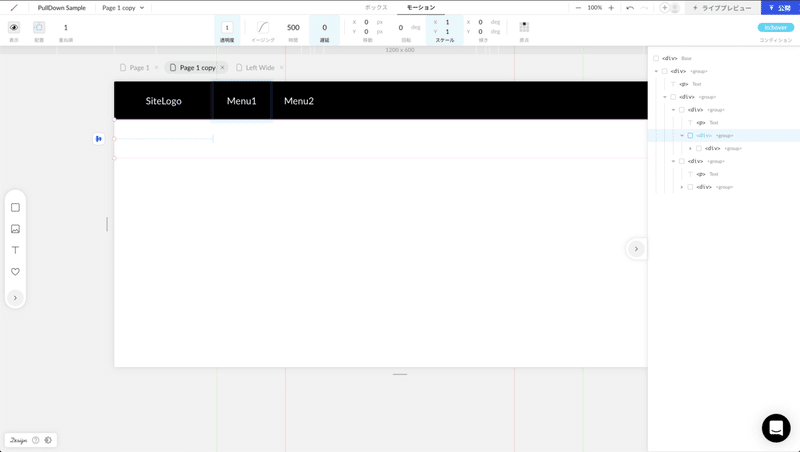Click the heart icon in left toolbar
This screenshot has height=452, width=800.
(15, 271)
